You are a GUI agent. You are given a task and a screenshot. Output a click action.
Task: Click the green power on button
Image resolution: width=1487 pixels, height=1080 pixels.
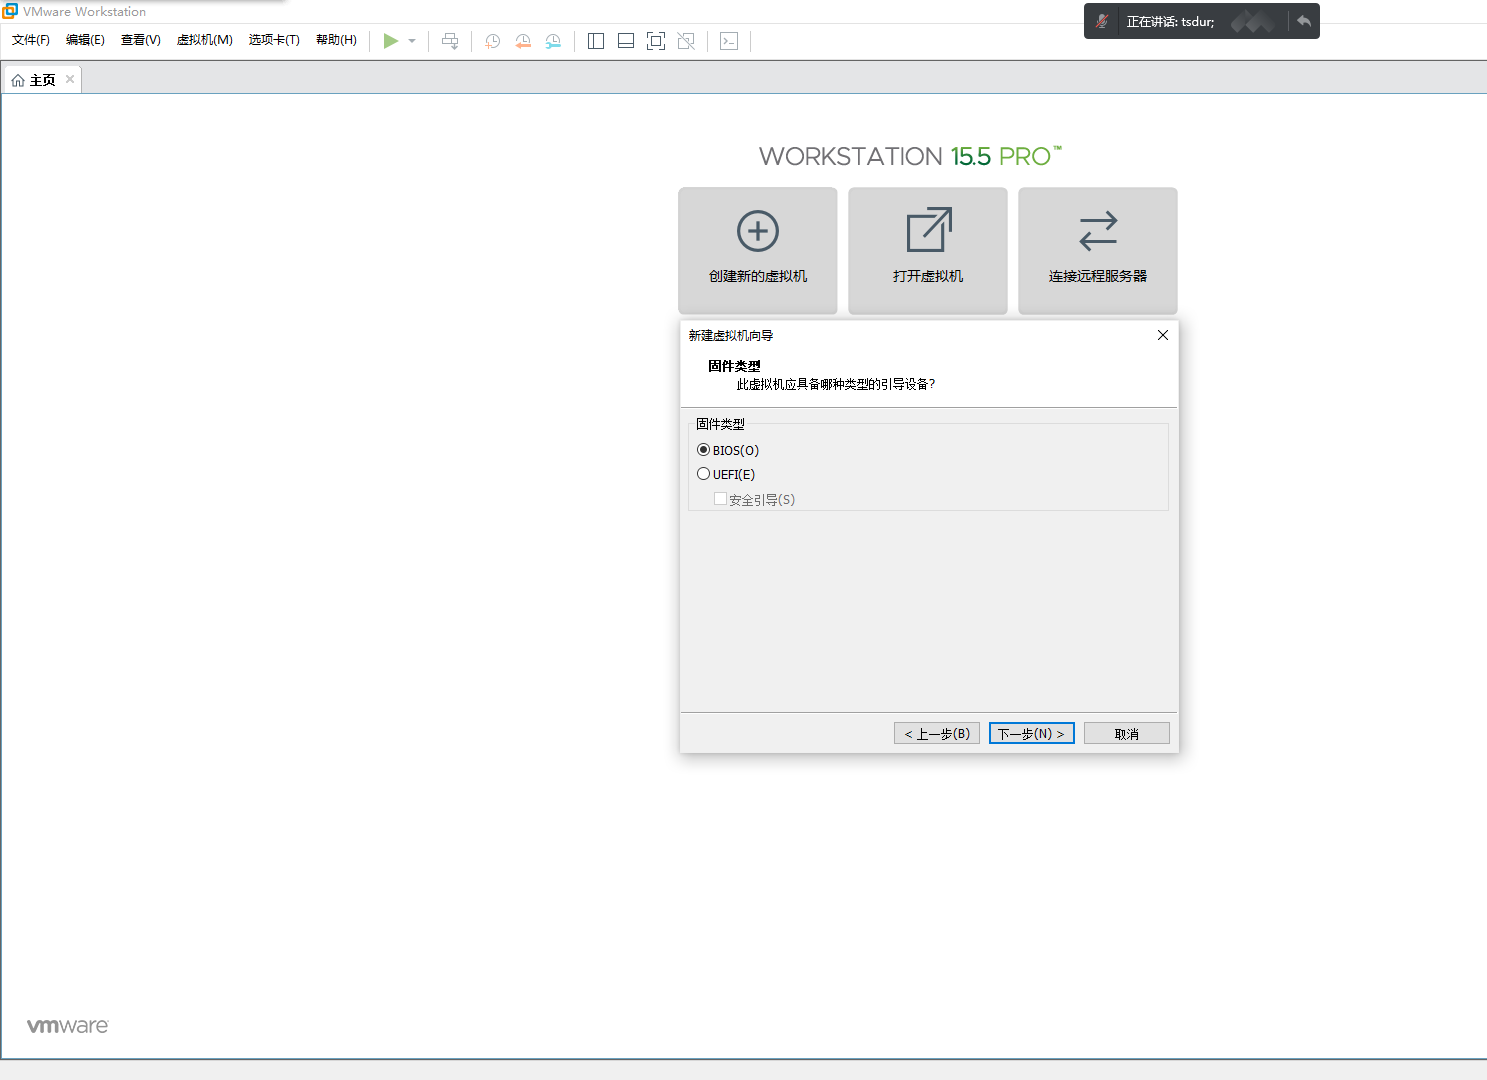pyautogui.click(x=392, y=41)
